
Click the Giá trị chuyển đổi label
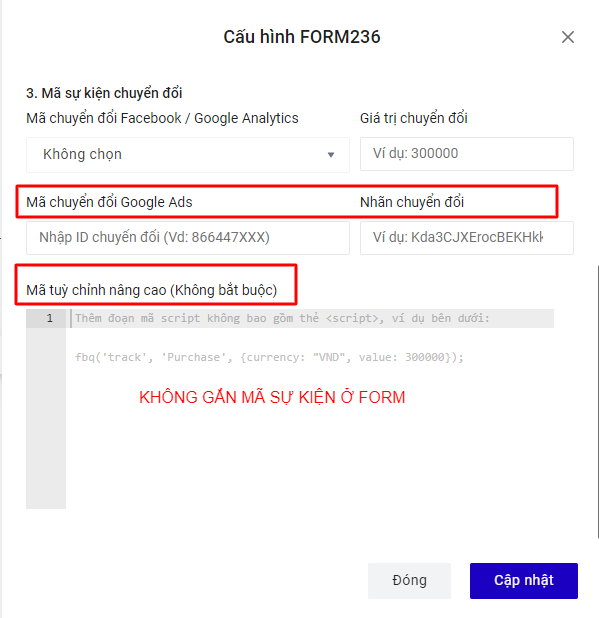414,118
